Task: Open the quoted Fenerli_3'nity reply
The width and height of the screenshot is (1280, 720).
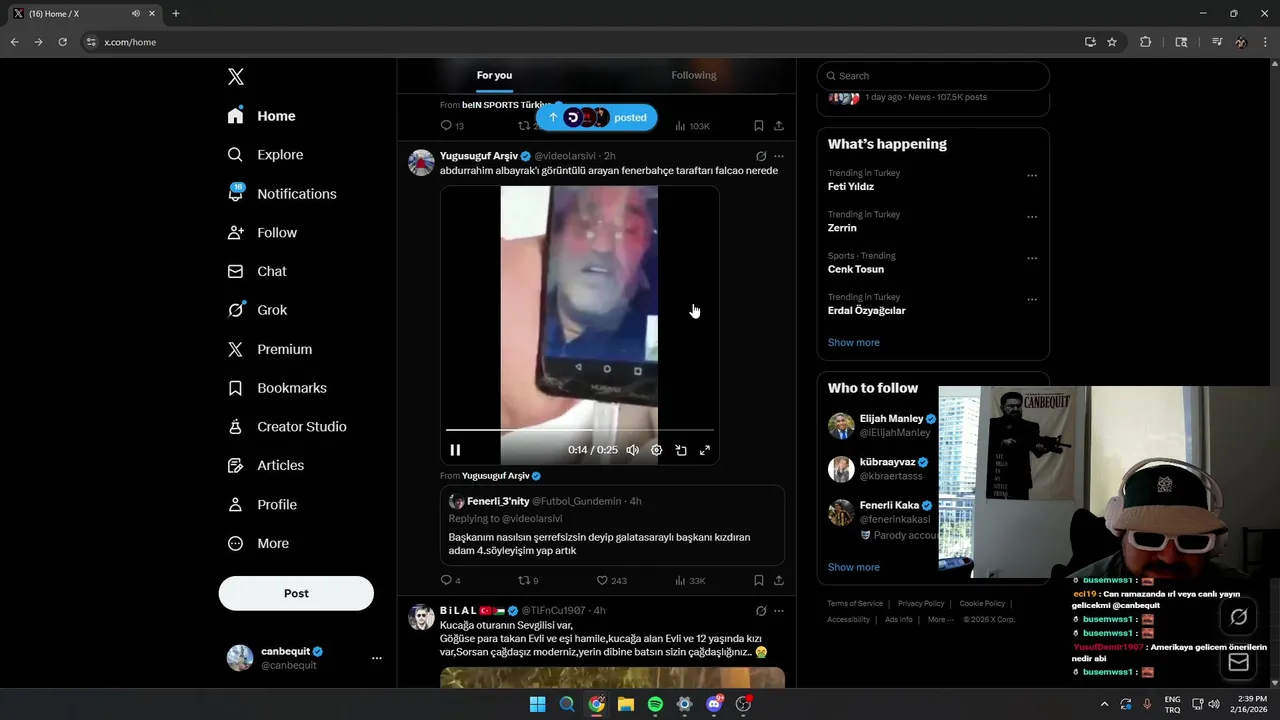Action: (612, 526)
